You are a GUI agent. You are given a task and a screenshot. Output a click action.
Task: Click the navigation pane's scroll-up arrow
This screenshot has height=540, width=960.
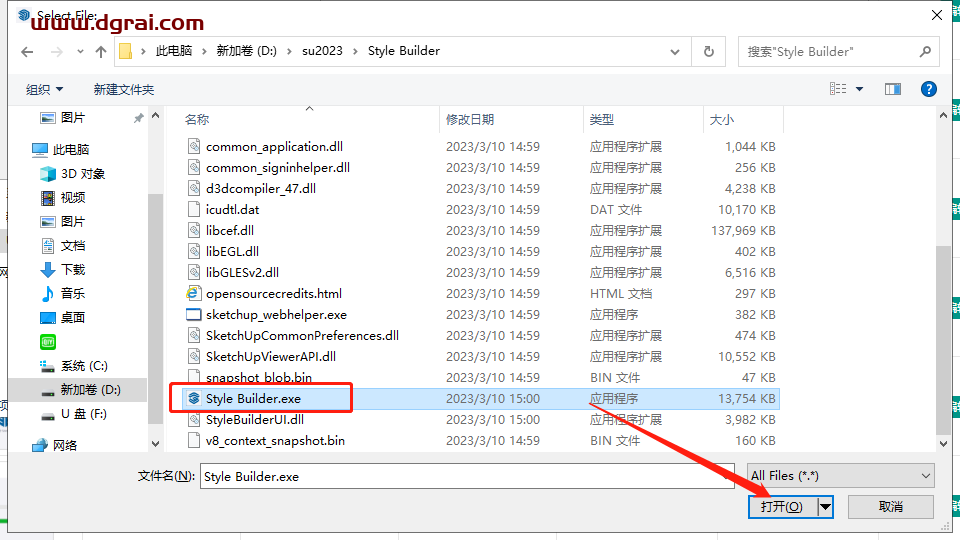pos(156,116)
